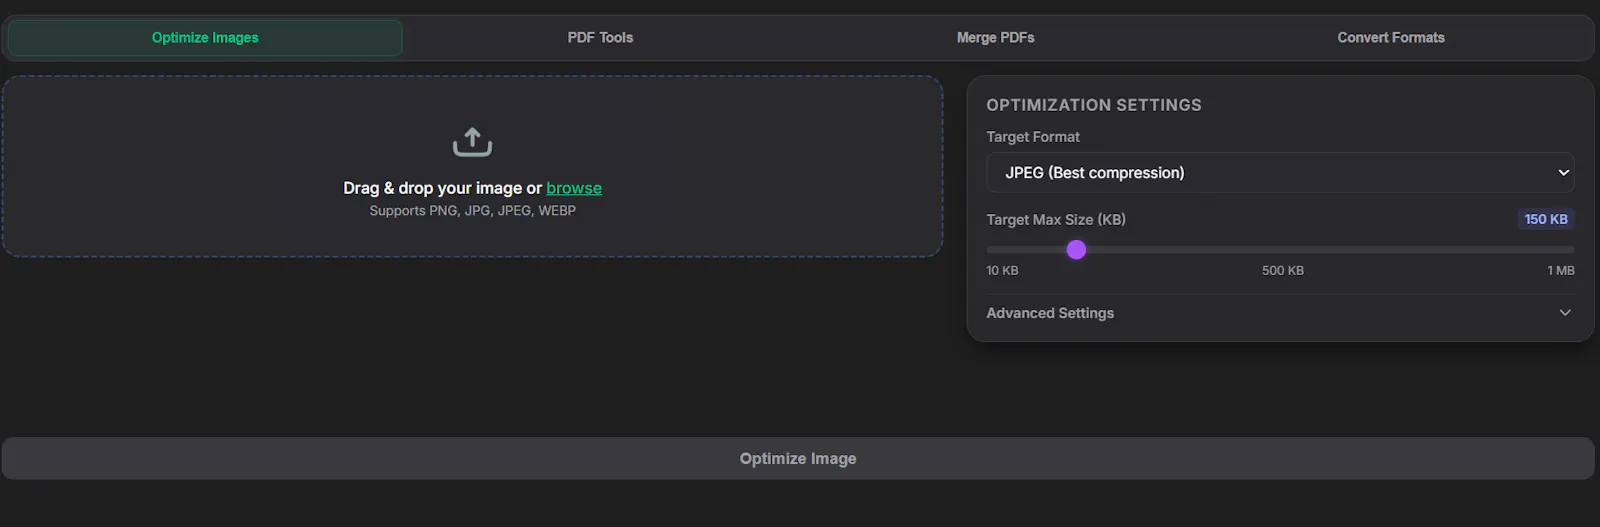
Task: Select the Convert Formats tab
Action: click(1391, 38)
